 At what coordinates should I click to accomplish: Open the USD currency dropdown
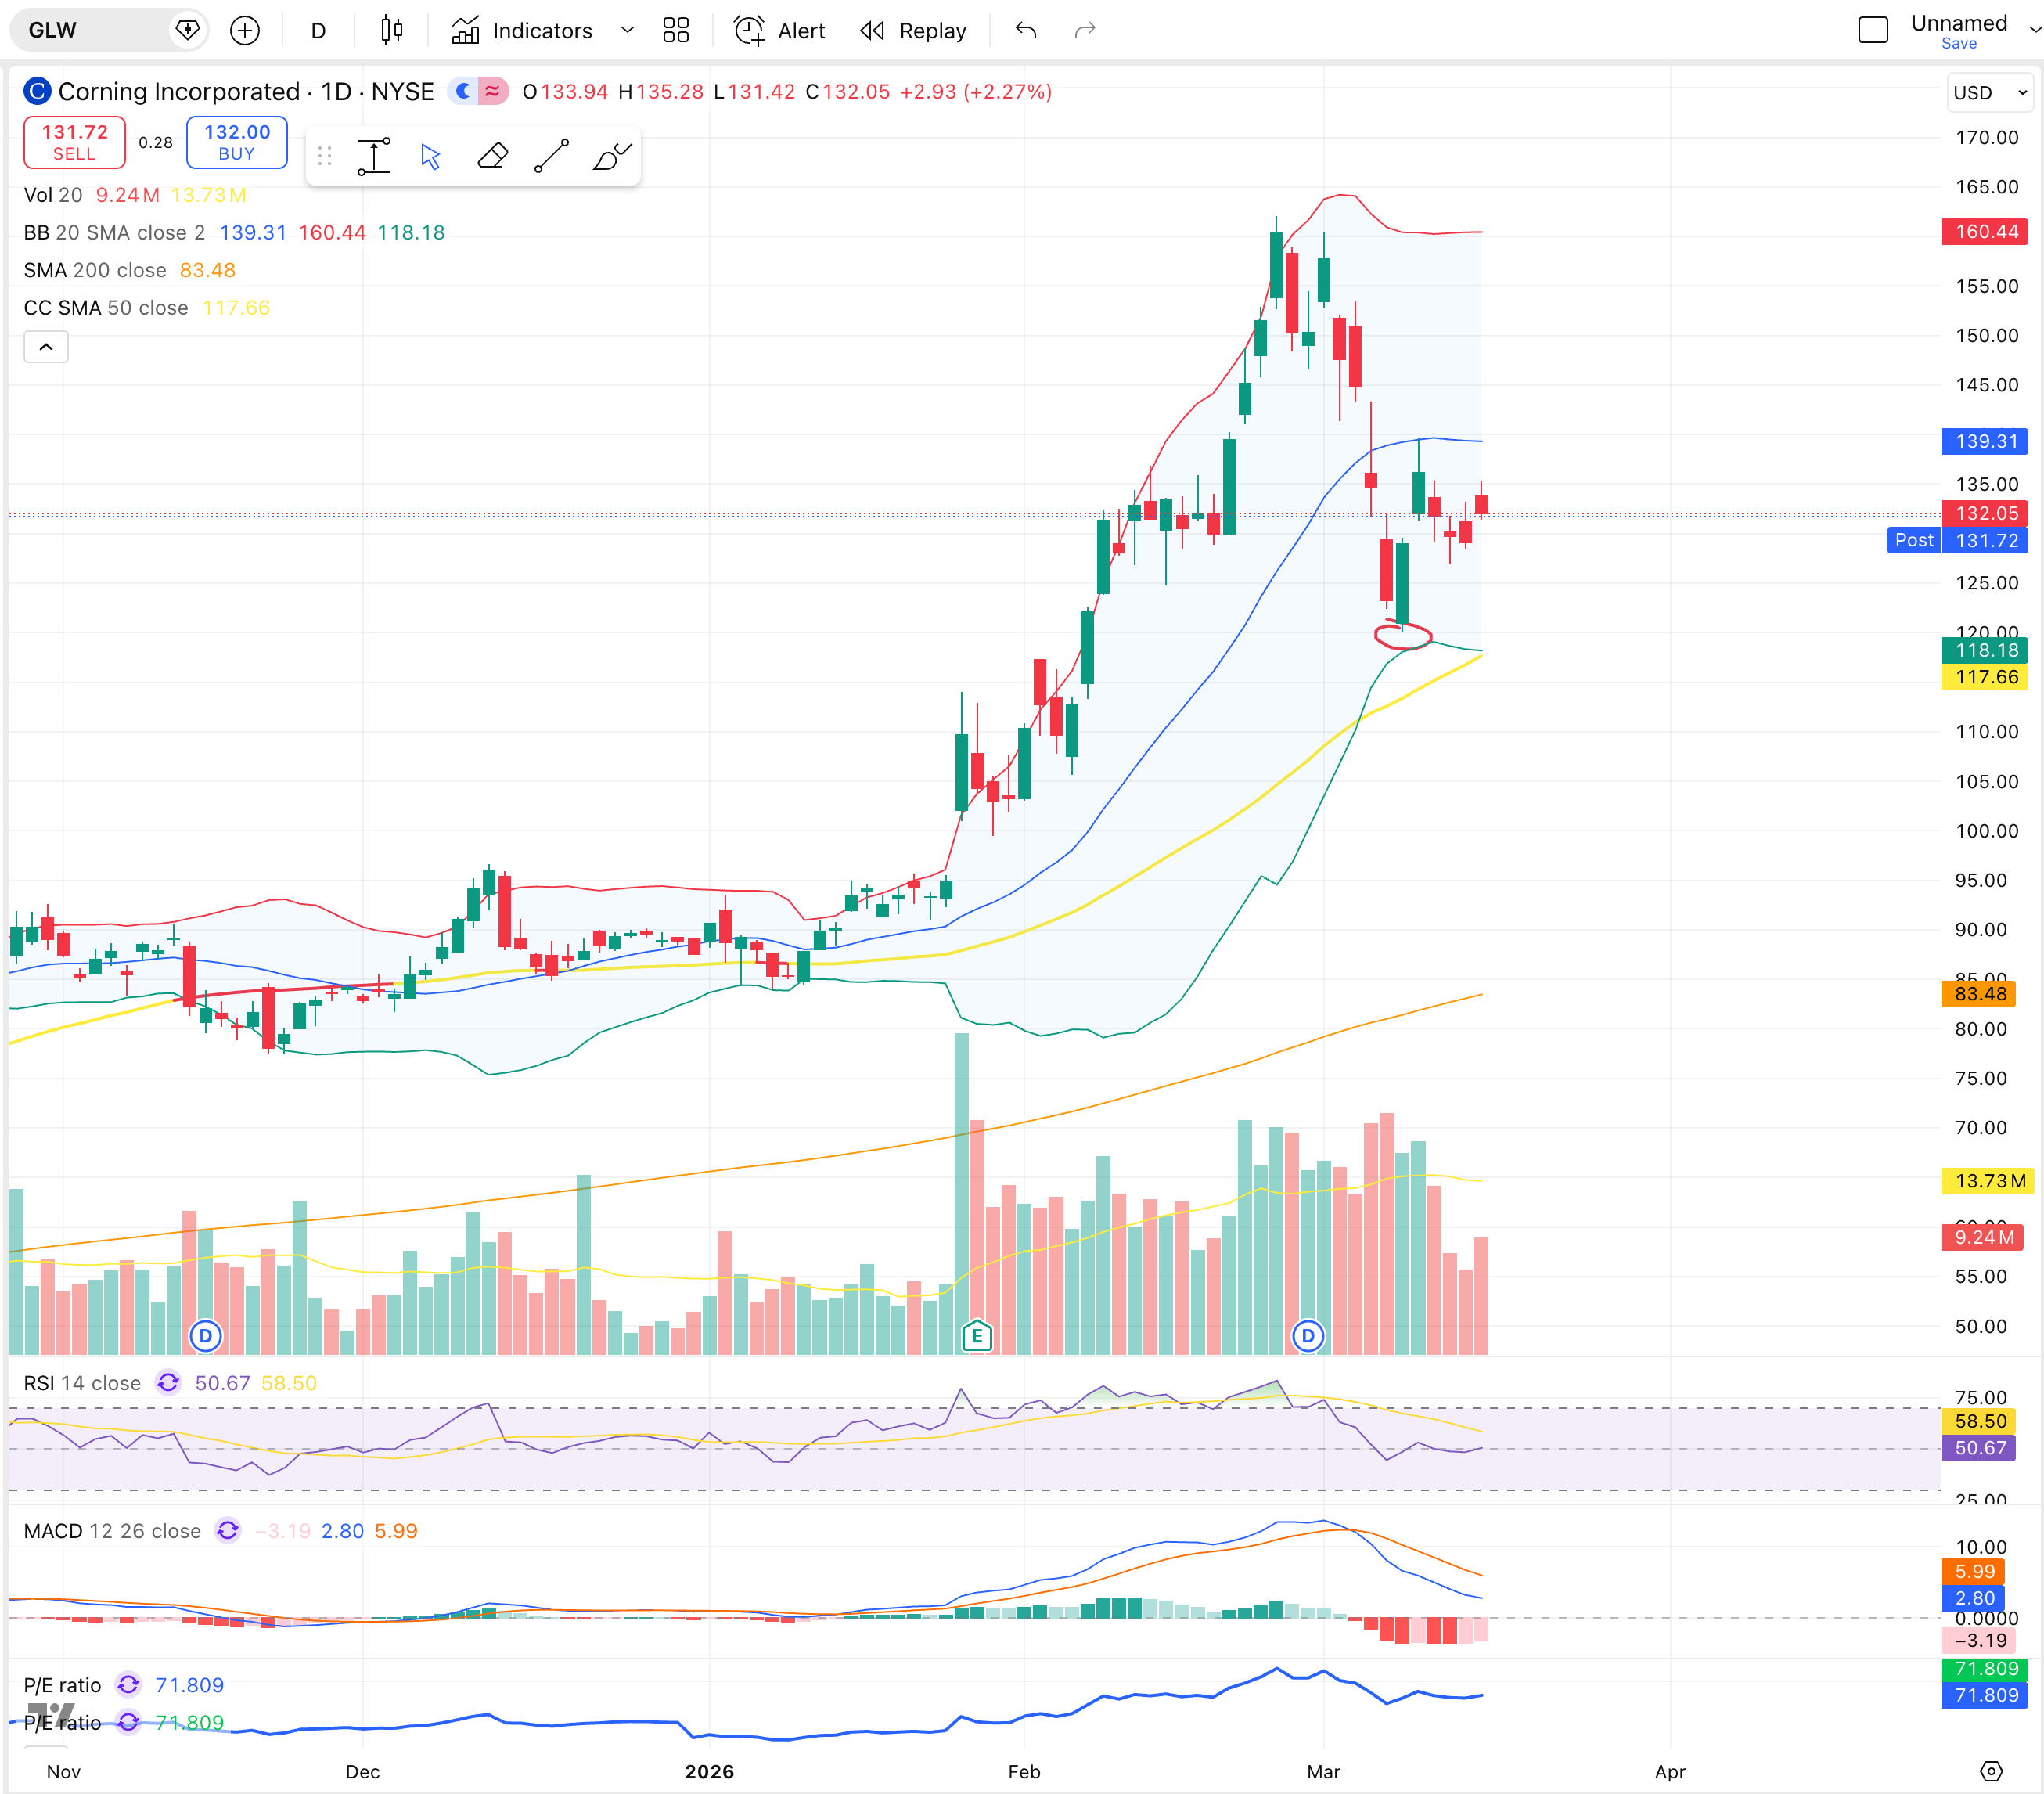click(1989, 93)
